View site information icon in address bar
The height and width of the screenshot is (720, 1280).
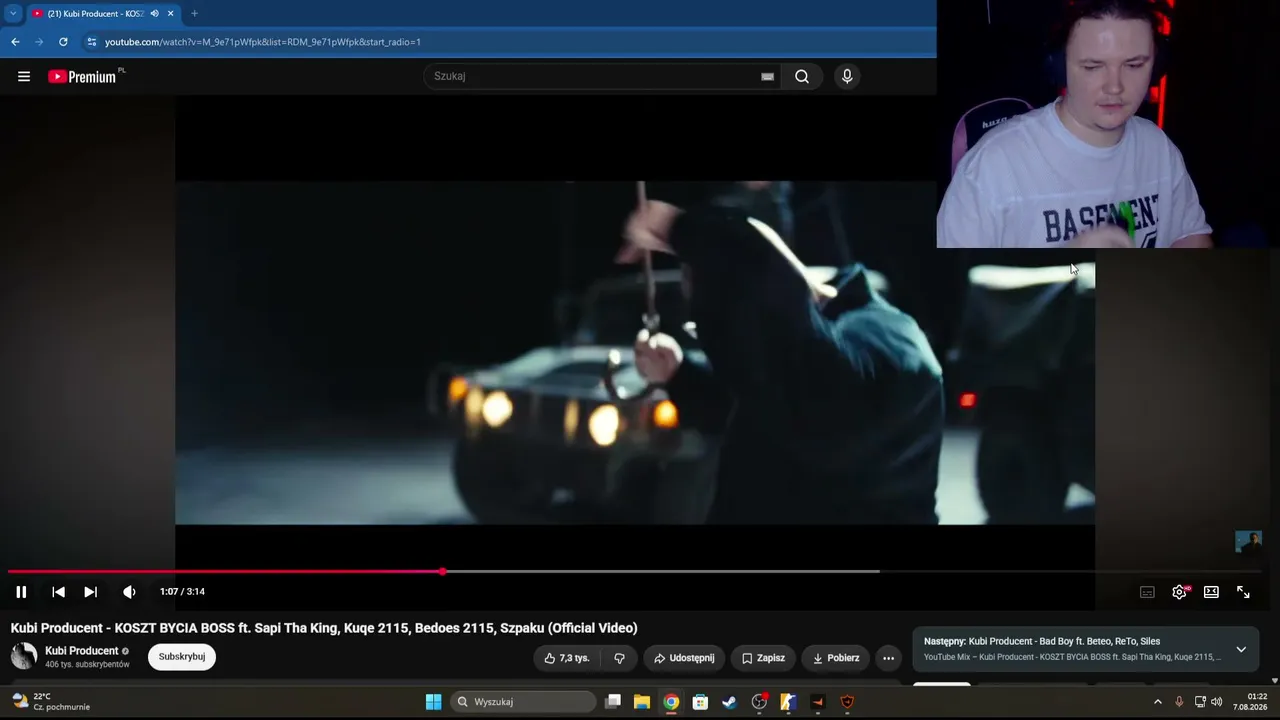click(x=92, y=42)
